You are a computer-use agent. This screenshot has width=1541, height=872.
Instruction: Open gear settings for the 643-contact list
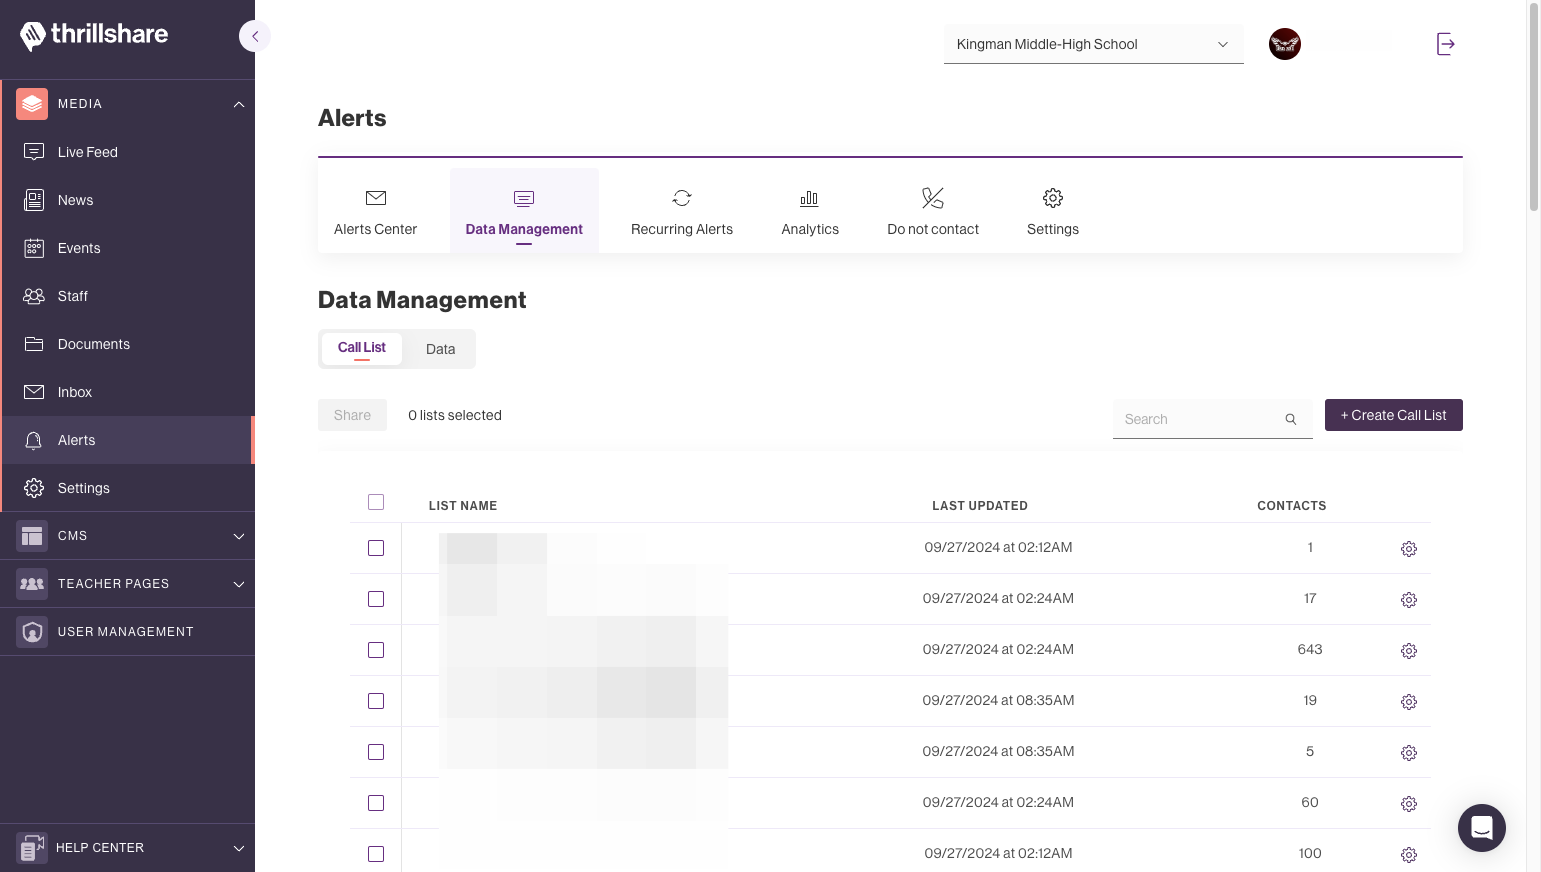coord(1409,651)
